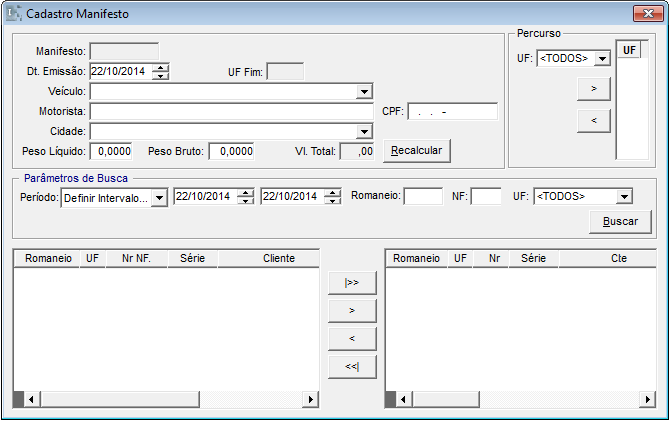Add UF to Percurso with > button
The width and height of the screenshot is (669, 422).
pyautogui.click(x=594, y=90)
